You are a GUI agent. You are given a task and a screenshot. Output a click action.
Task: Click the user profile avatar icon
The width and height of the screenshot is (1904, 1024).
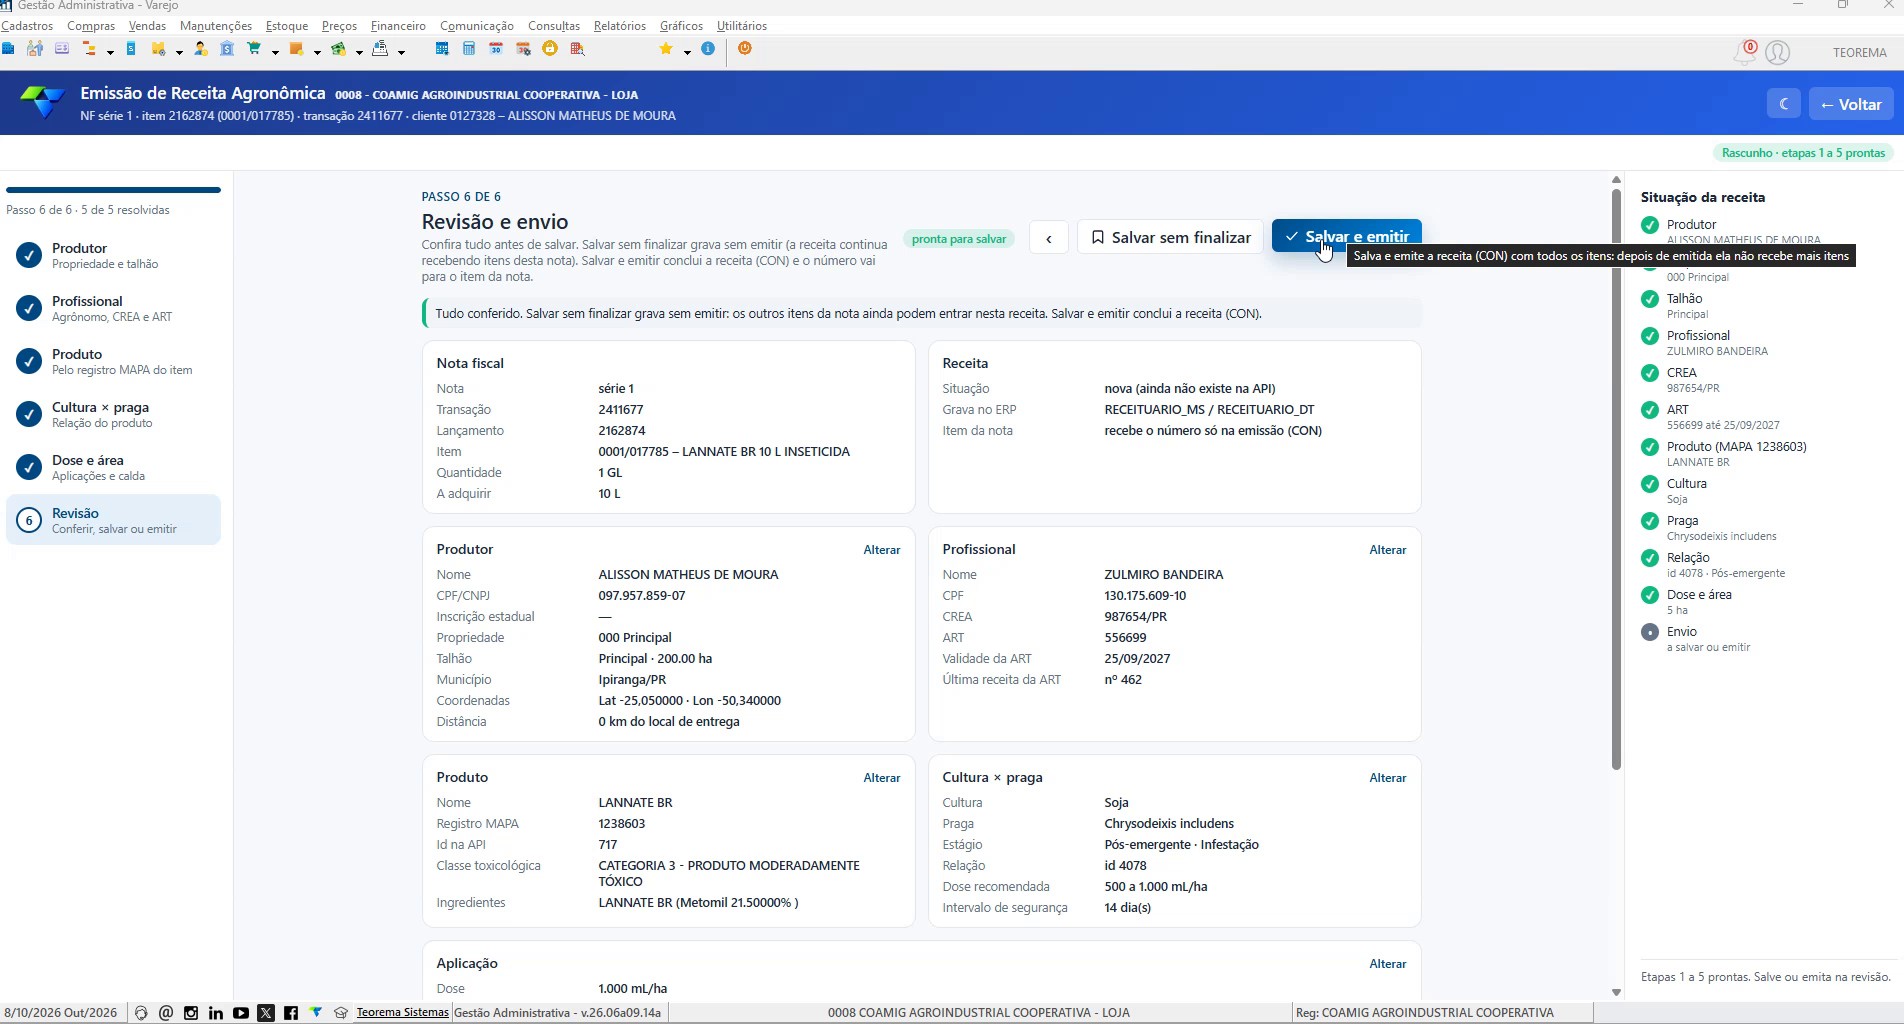(x=1777, y=53)
